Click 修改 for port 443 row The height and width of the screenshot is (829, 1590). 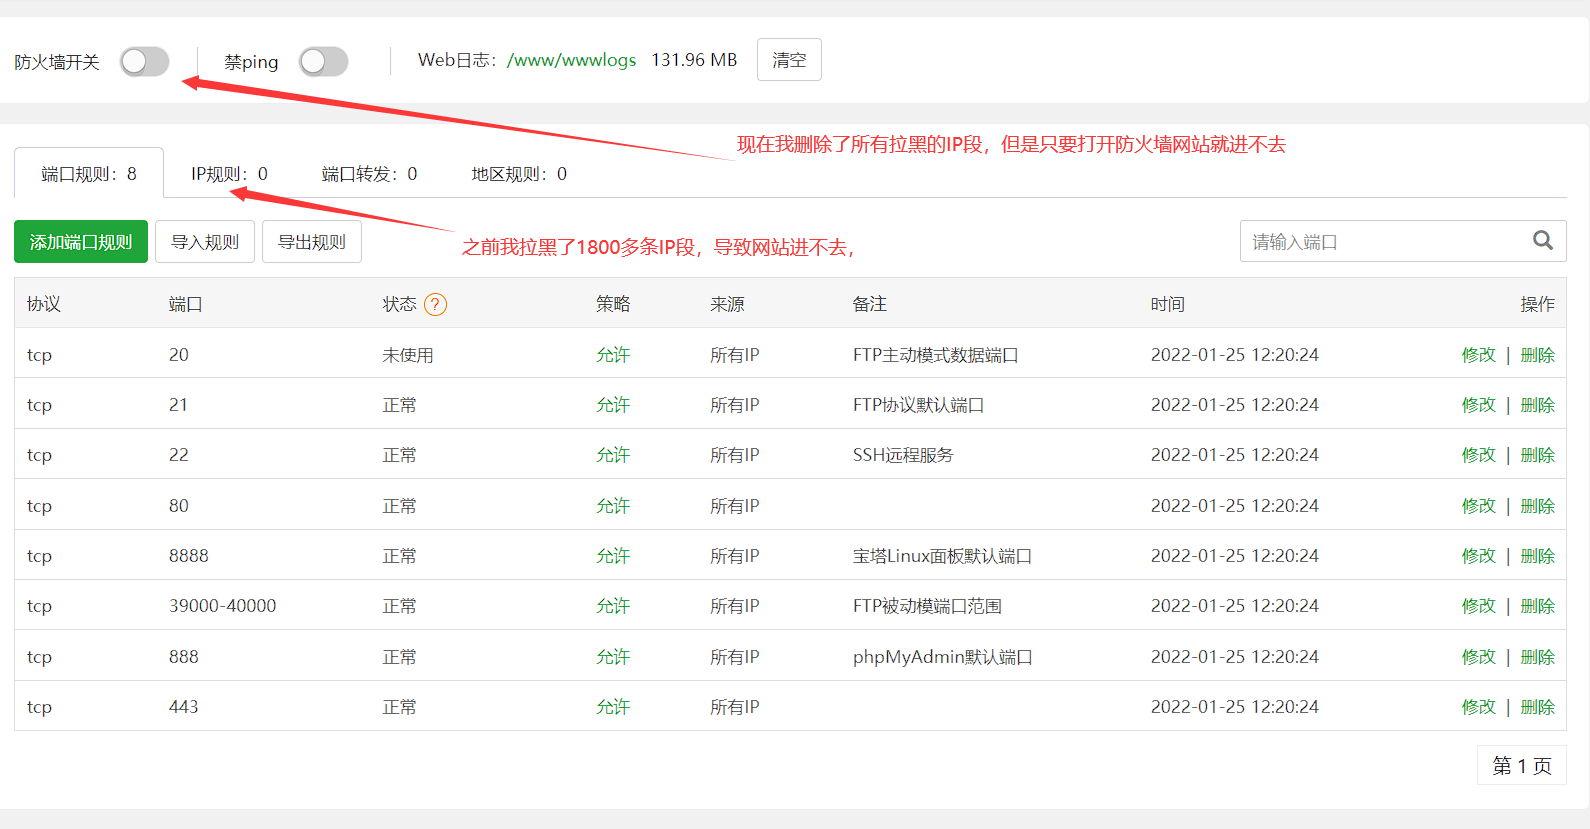[x=1479, y=707]
